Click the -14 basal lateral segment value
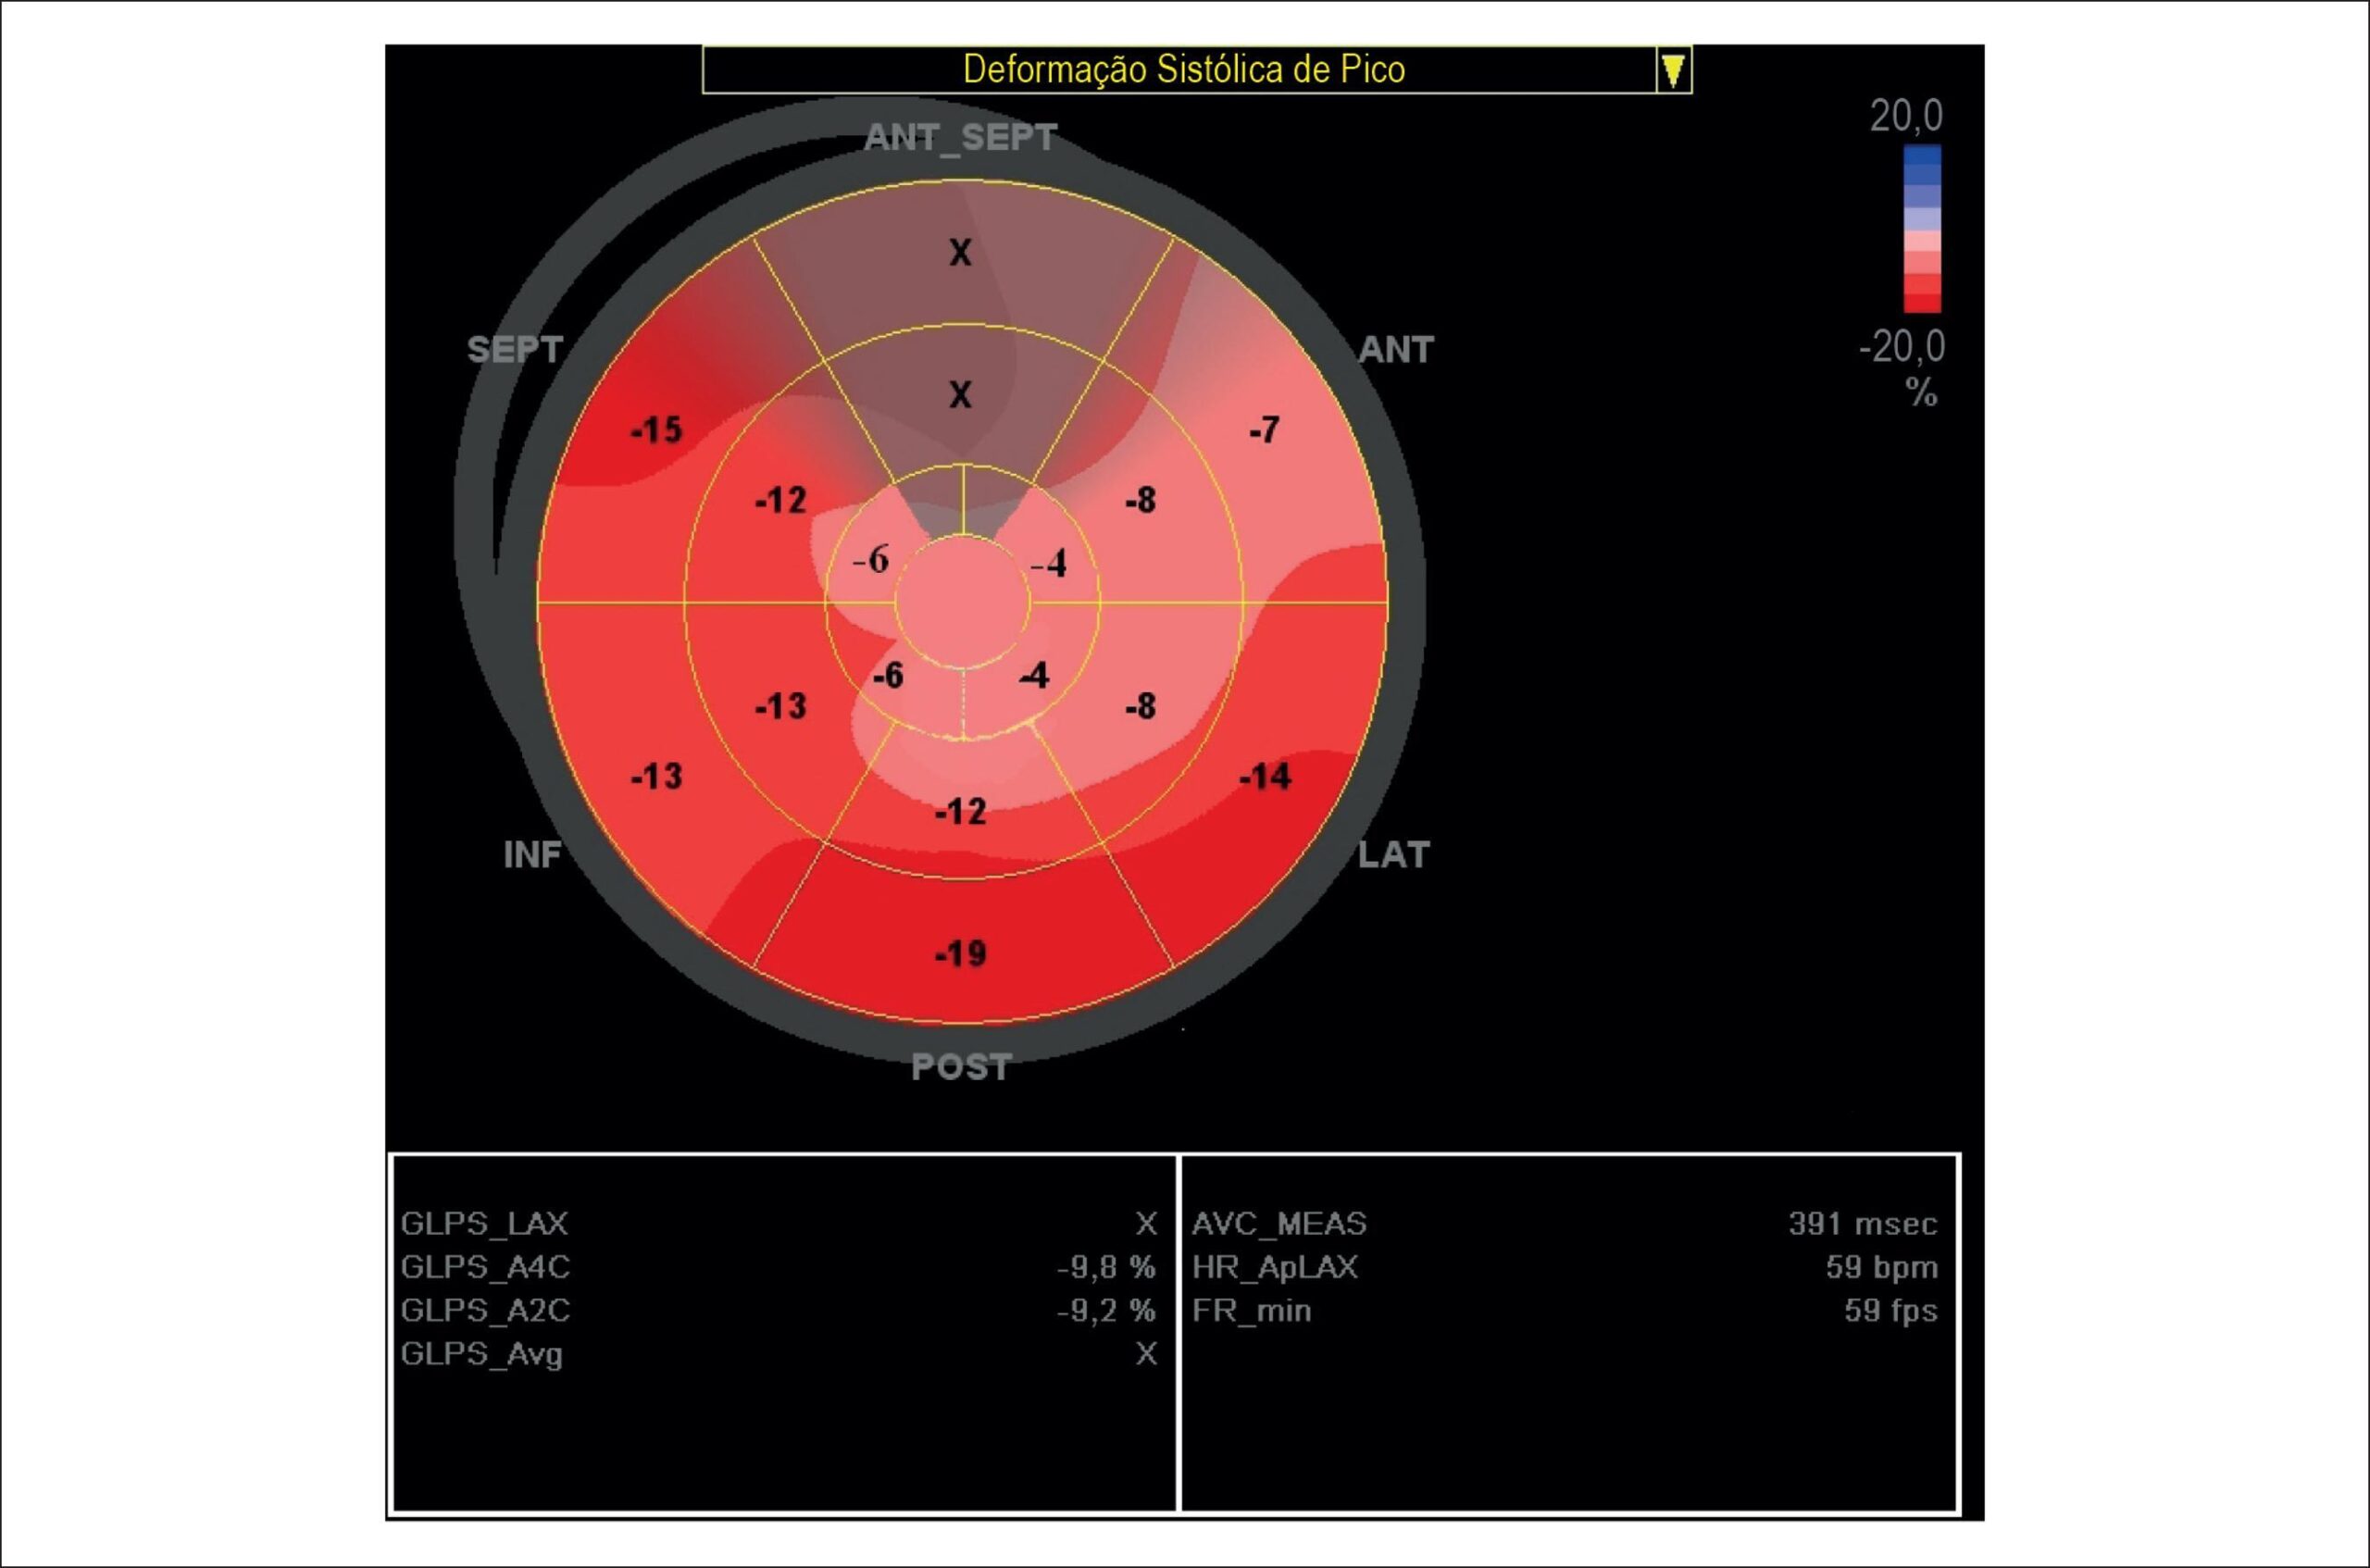This screenshot has height=1568, width=2370. click(1265, 777)
